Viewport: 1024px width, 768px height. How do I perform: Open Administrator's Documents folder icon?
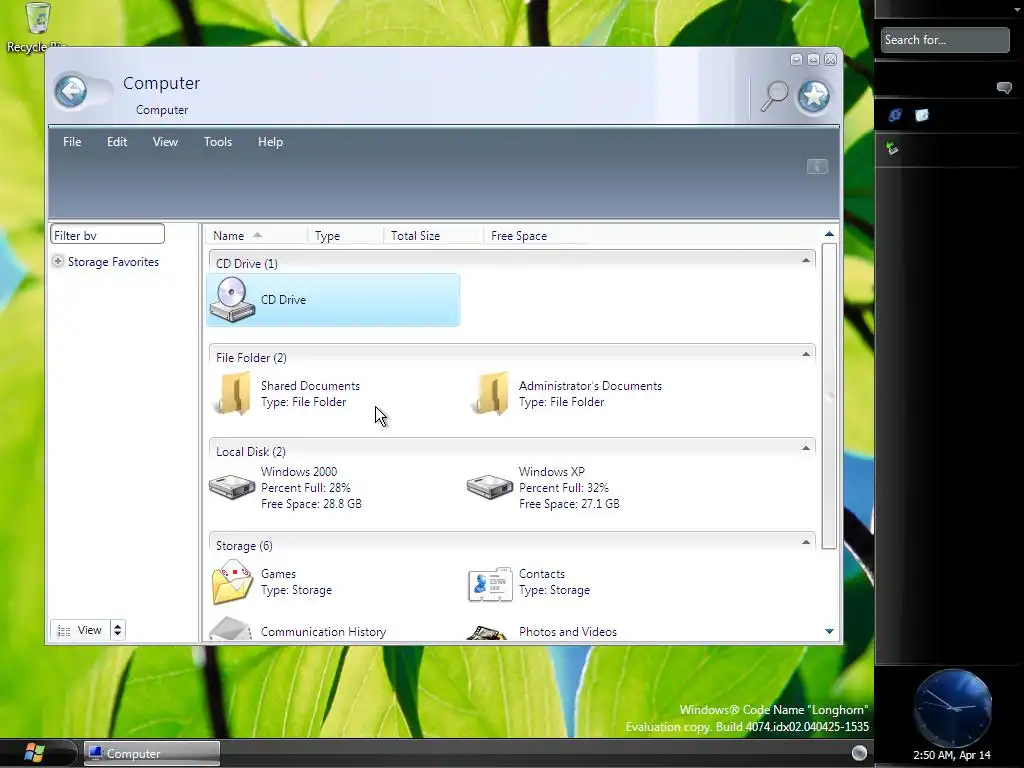coord(490,394)
